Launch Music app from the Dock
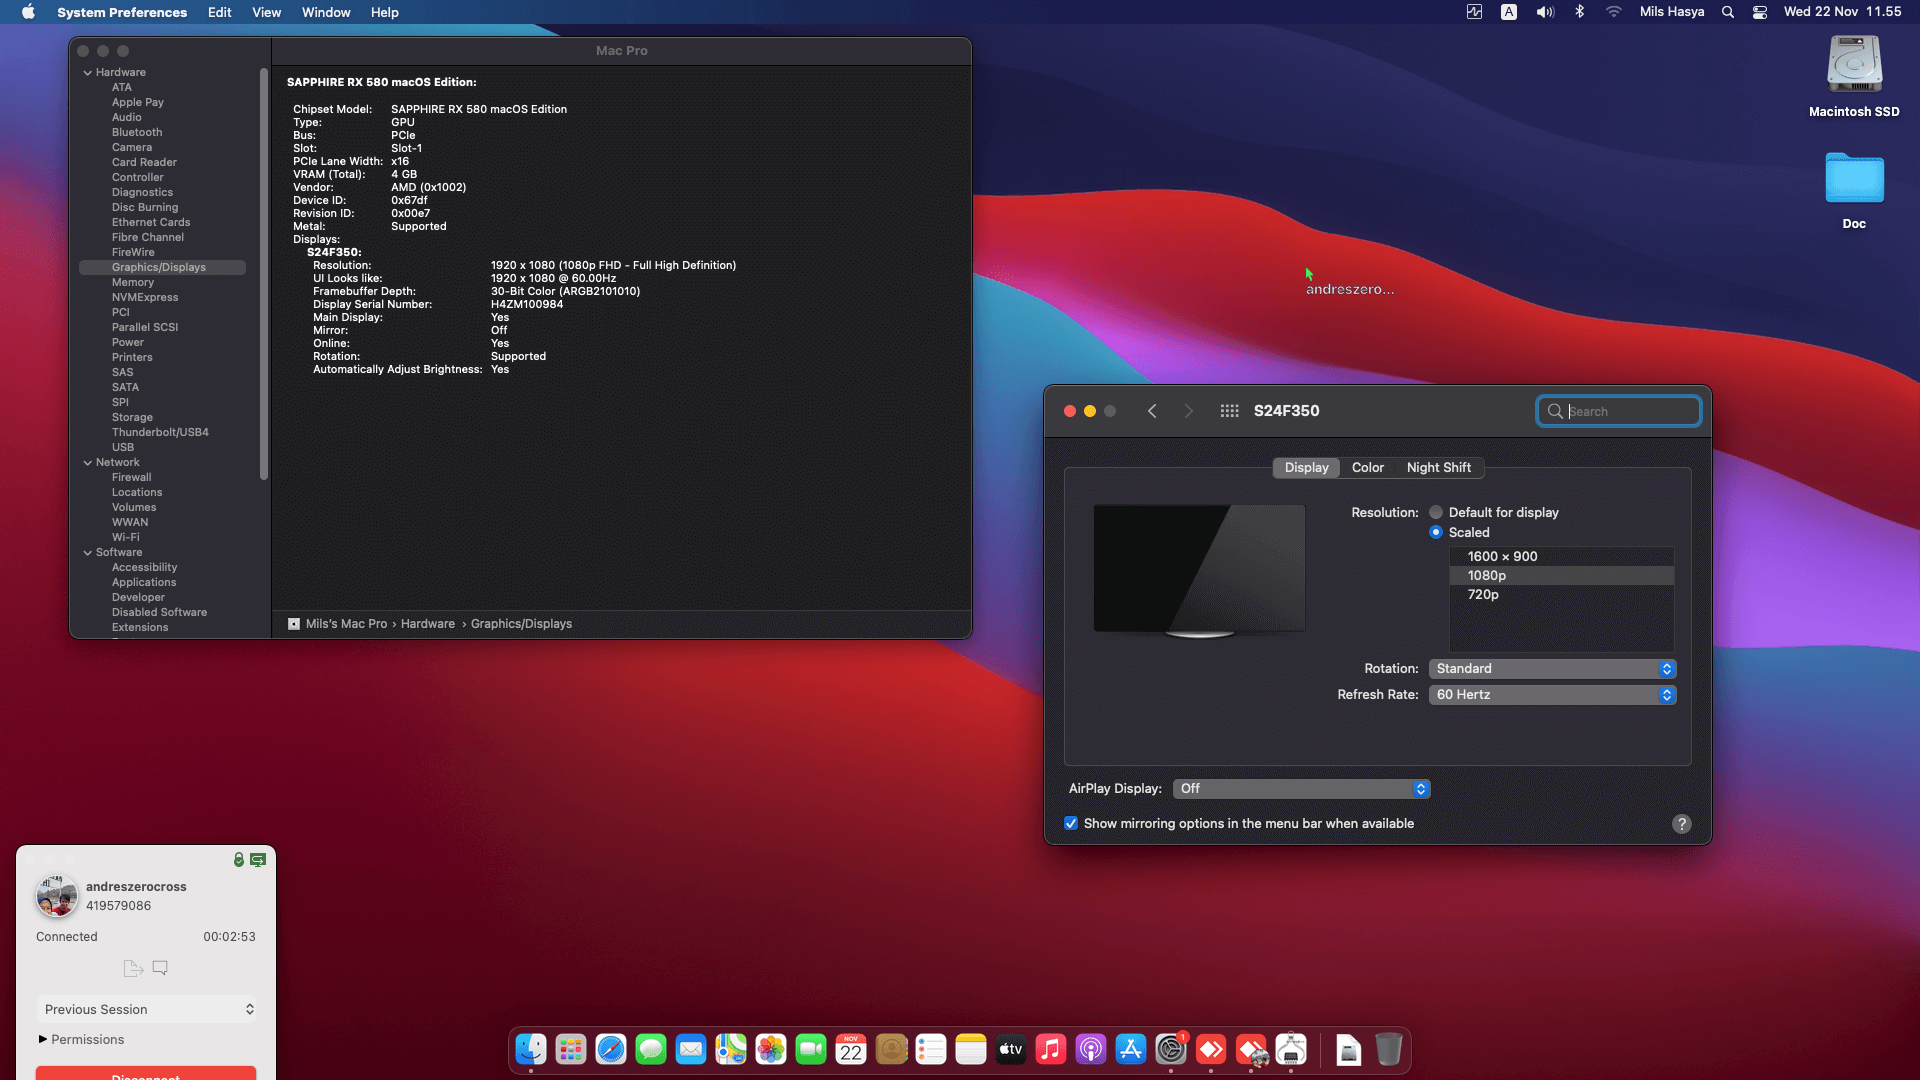1920x1080 pixels. pyautogui.click(x=1051, y=1049)
